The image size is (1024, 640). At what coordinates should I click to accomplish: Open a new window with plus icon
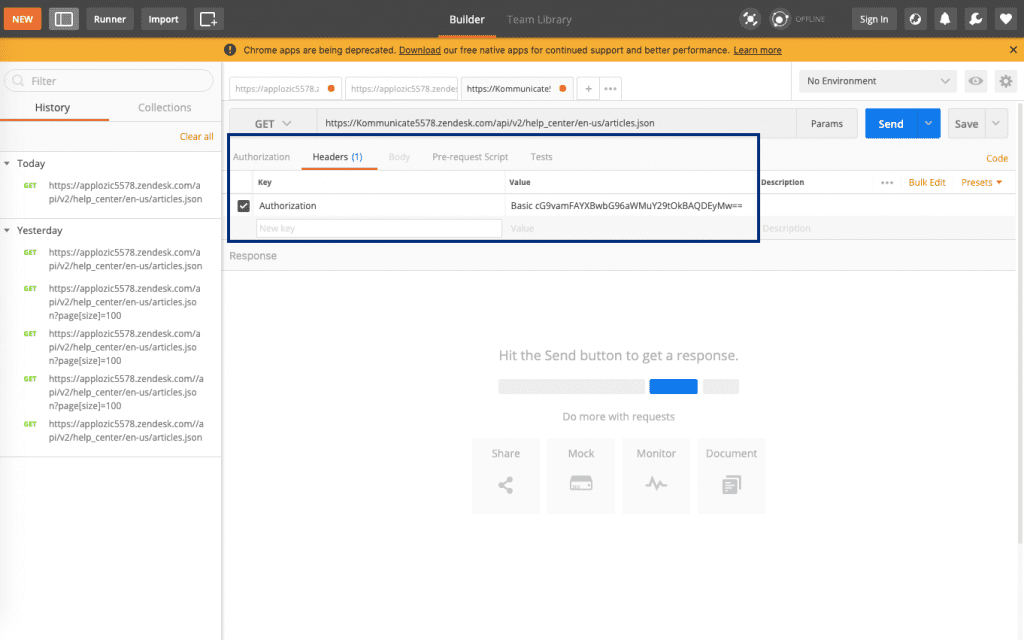(x=208, y=19)
